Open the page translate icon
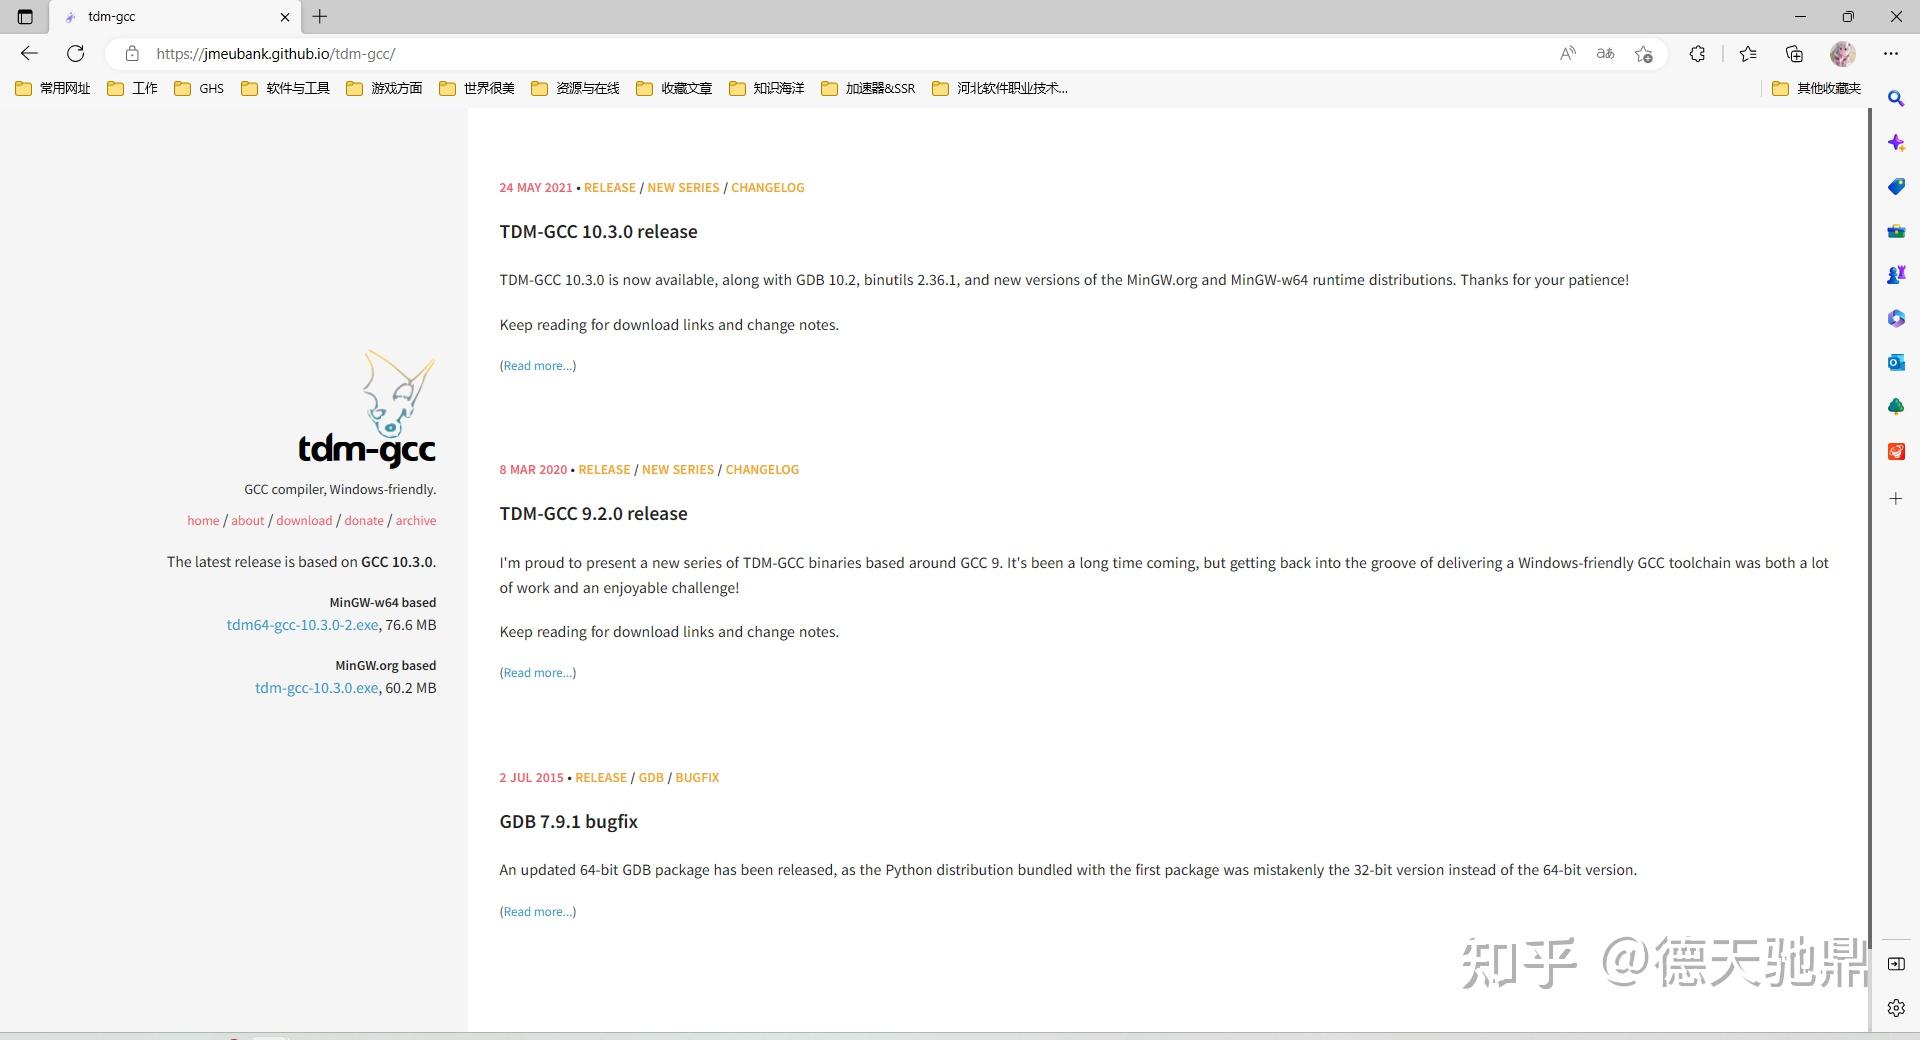Image resolution: width=1920 pixels, height=1040 pixels. 1605,54
